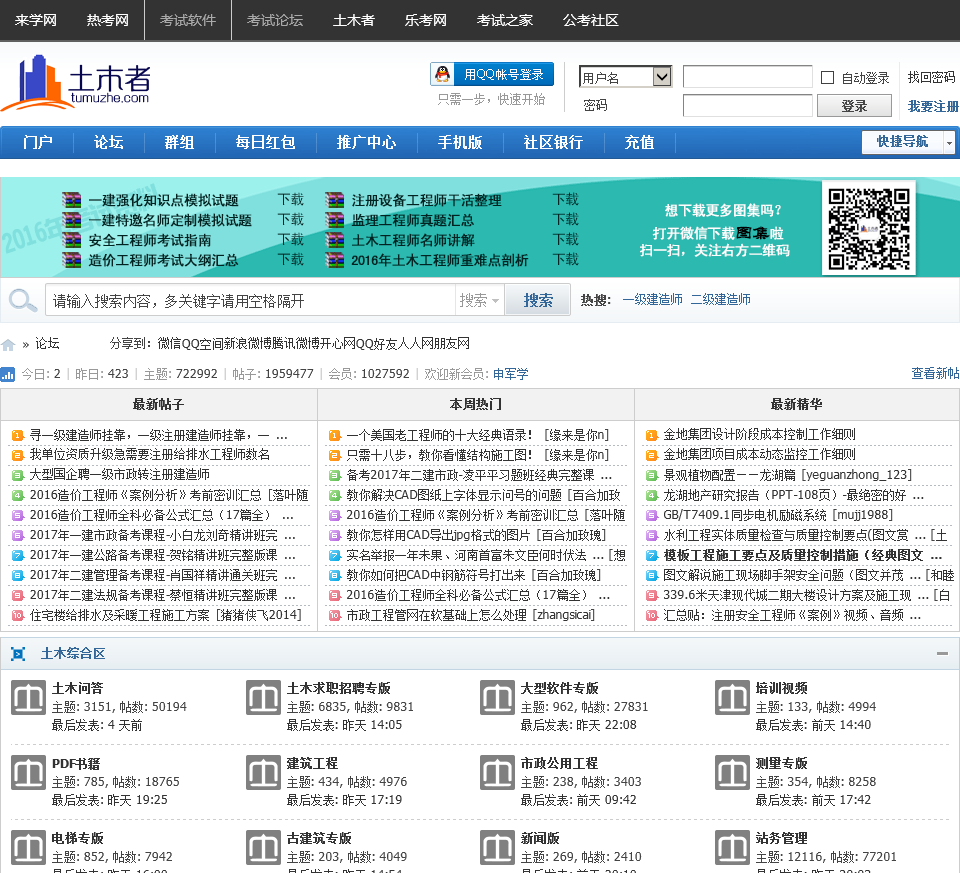Click the 大型软件专版 forum icon
The image size is (960, 873).
pos(497,698)
